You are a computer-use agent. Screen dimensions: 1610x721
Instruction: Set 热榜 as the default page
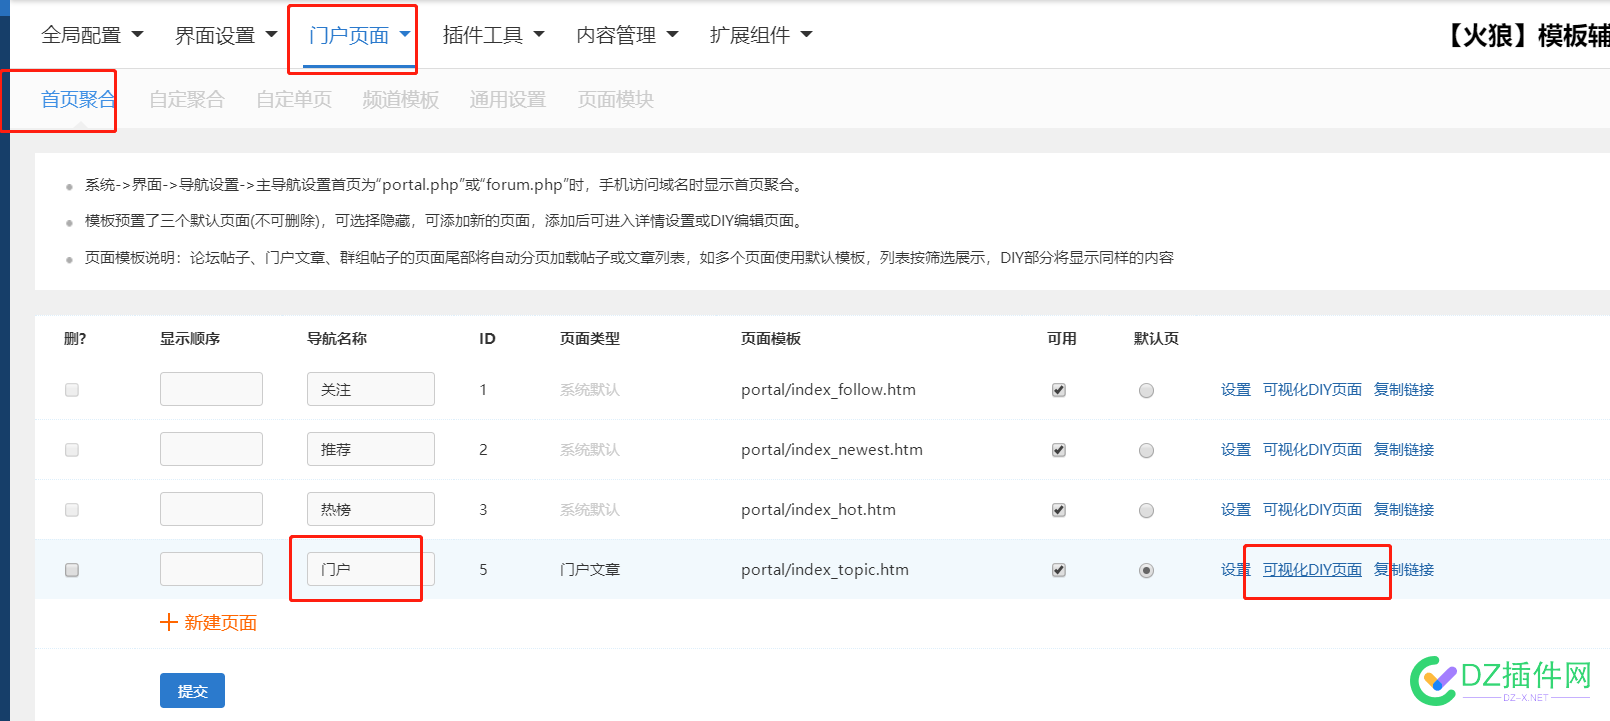[1146, 511]
